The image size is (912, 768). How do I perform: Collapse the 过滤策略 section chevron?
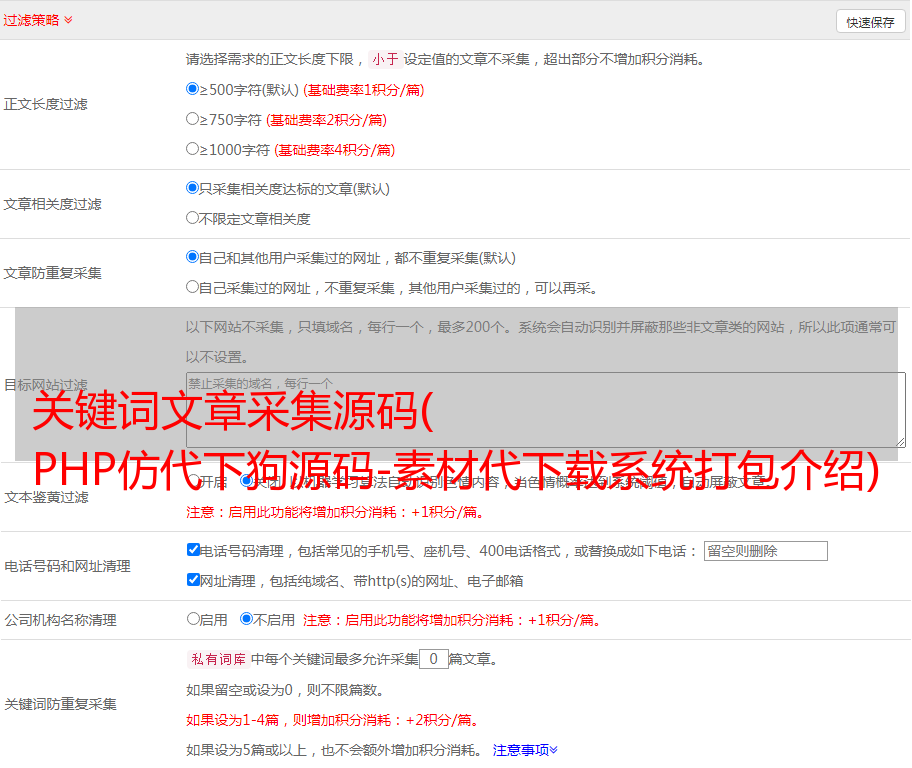pos(68,20)
